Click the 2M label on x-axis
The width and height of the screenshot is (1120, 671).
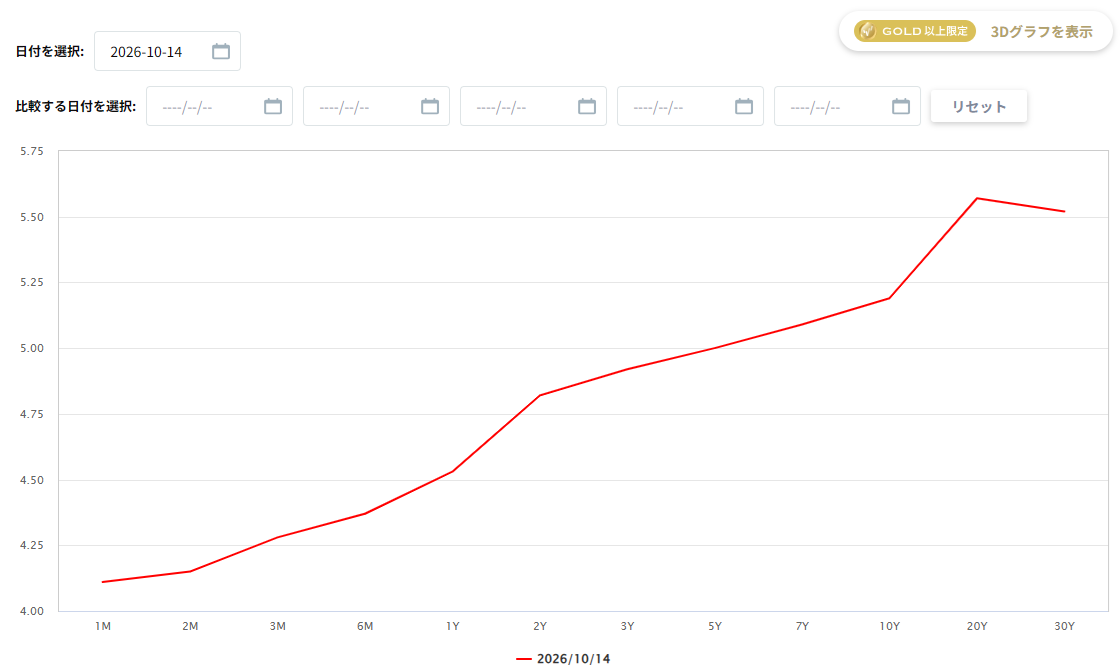[190, 626]
